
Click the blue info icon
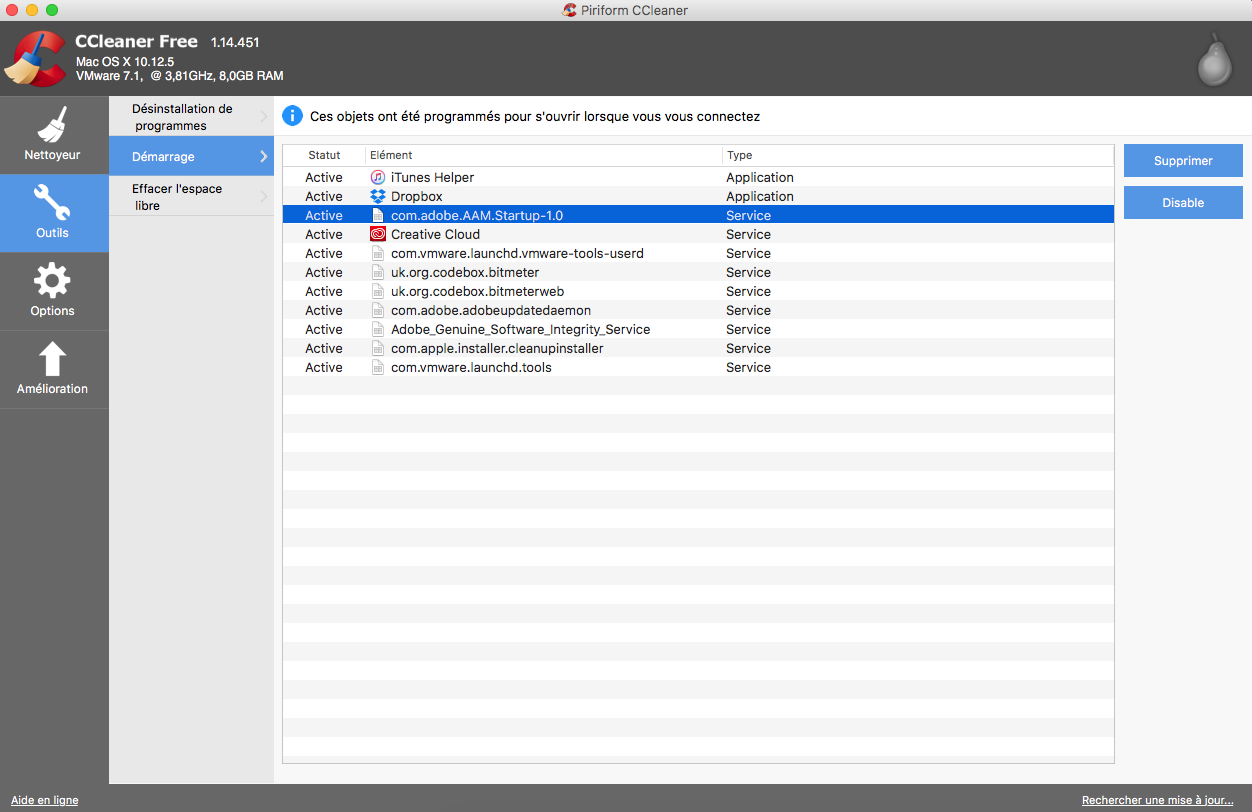292,116
